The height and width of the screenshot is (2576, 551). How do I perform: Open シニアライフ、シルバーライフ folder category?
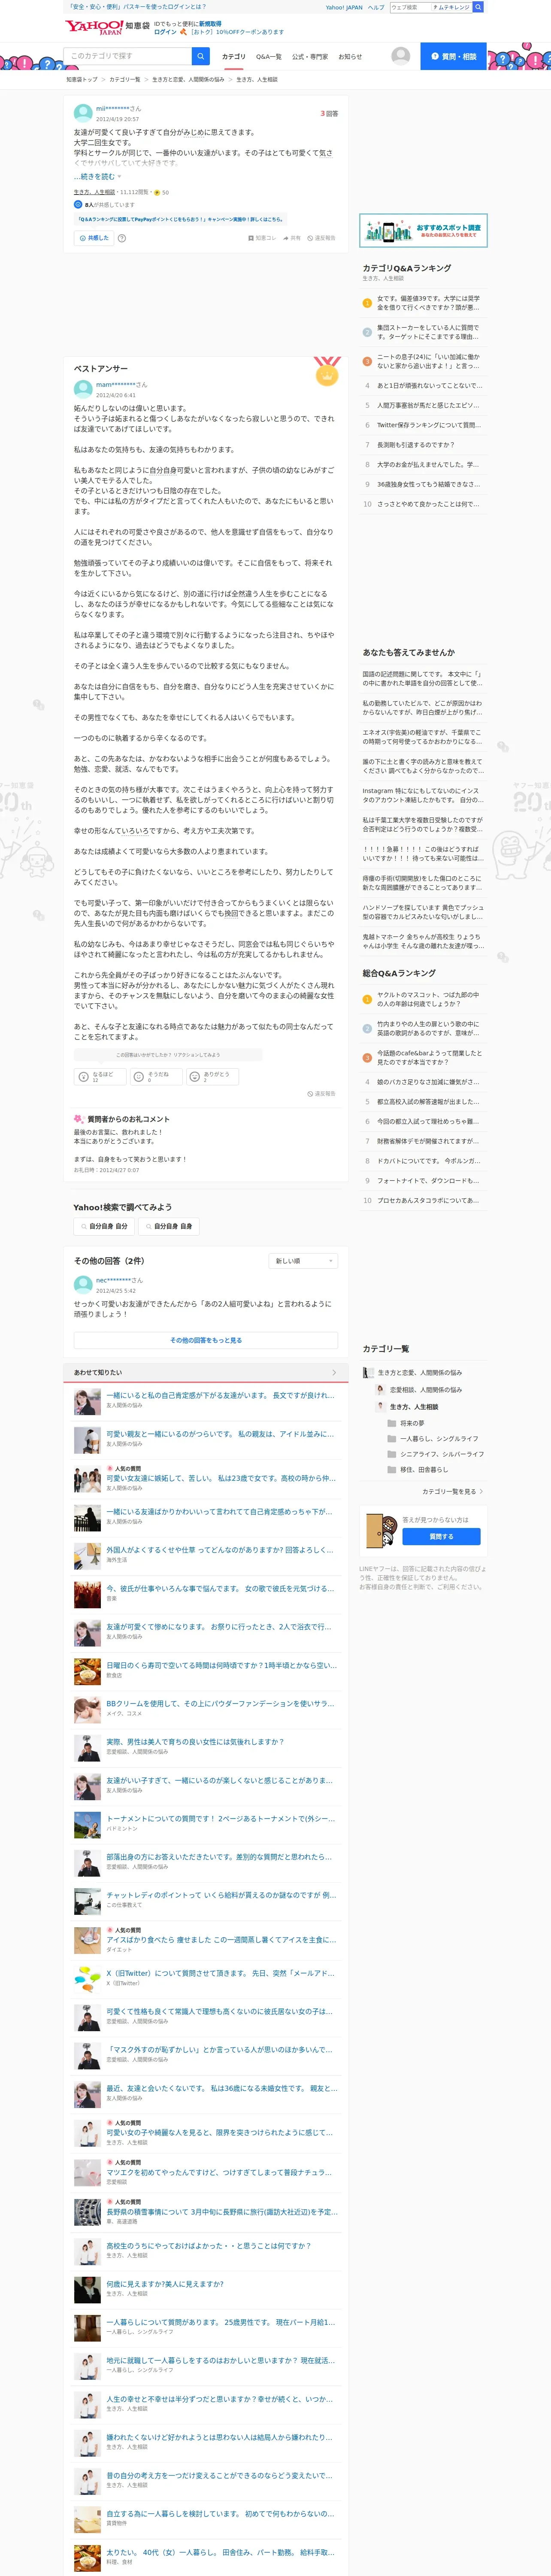(435, 1454)
